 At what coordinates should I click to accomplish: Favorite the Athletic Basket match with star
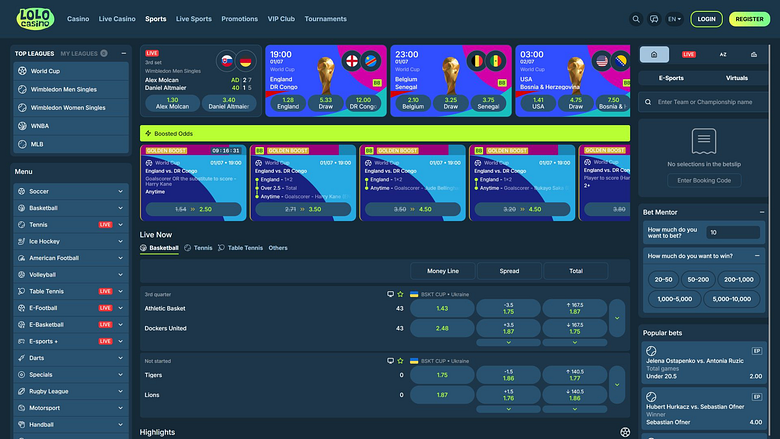pos(400,294)
